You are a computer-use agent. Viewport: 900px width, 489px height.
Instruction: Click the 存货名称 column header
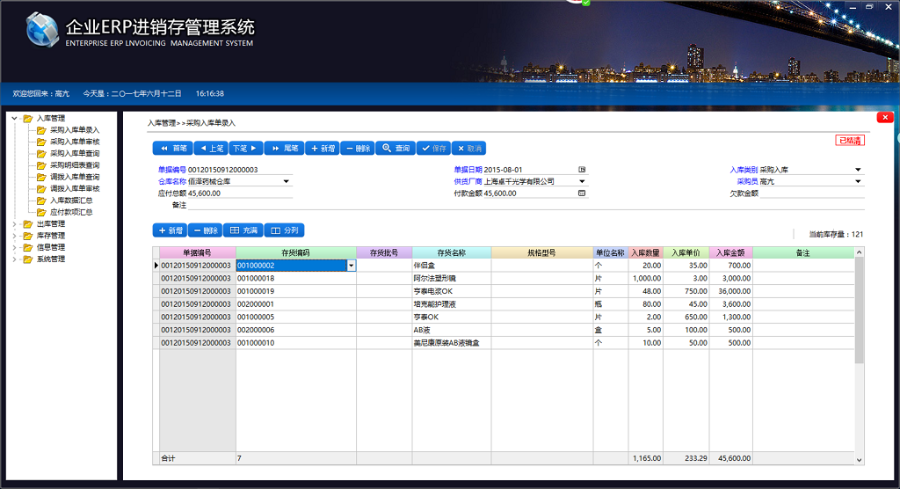click(x=451, y=253)
